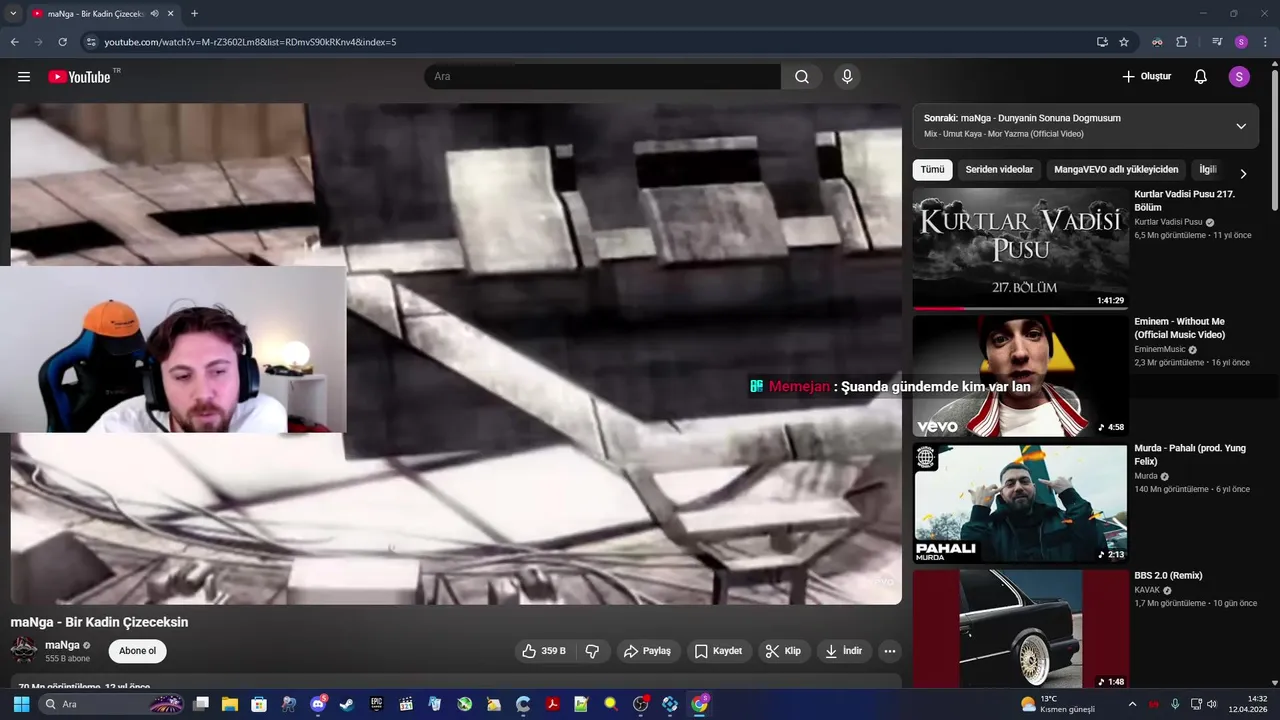
Task: Like the video with 359 B
Action: (543, 651)
